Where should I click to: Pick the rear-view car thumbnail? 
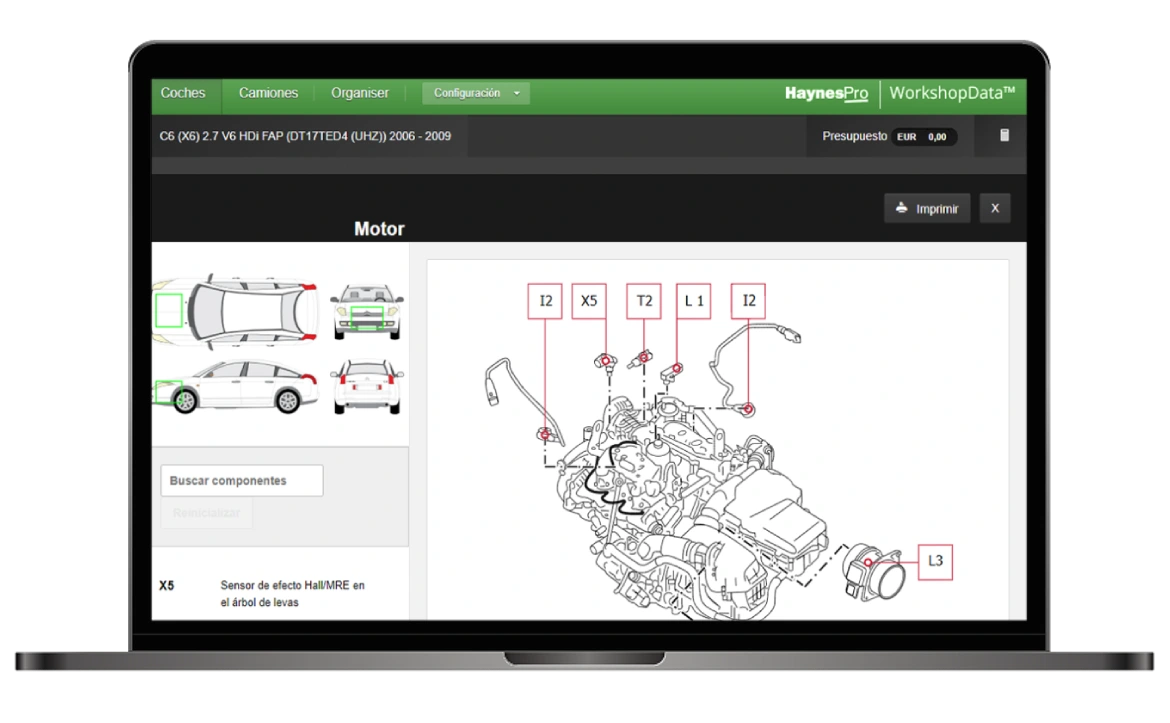pyautogui.click(x=367, y=386)
